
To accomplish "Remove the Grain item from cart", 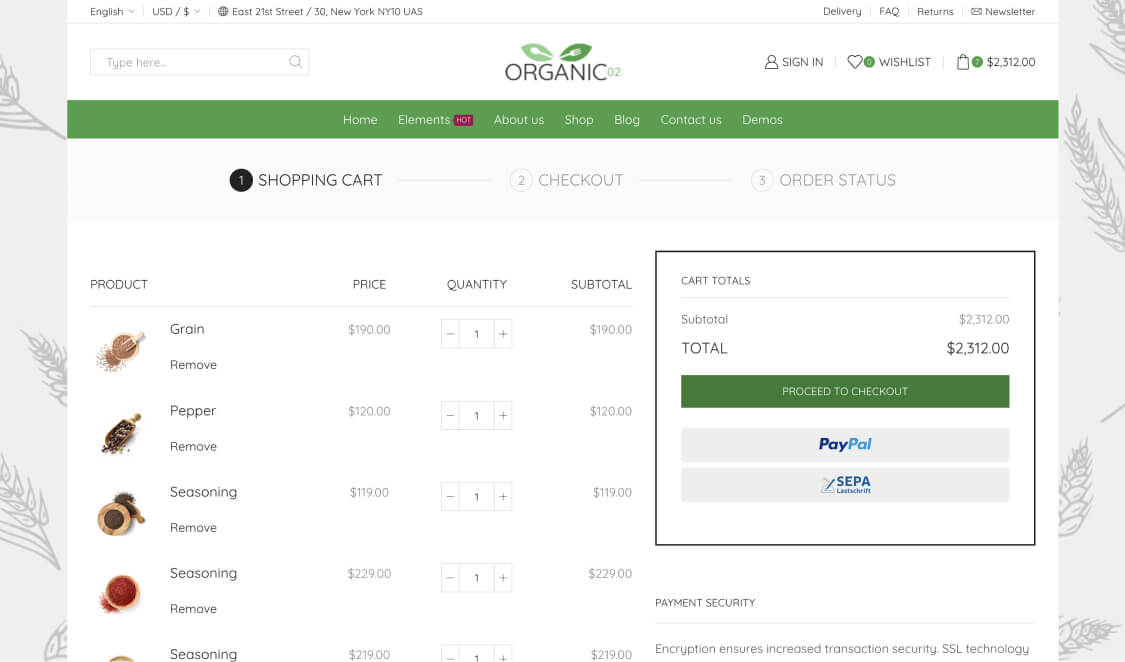I will tap(193, 365).
